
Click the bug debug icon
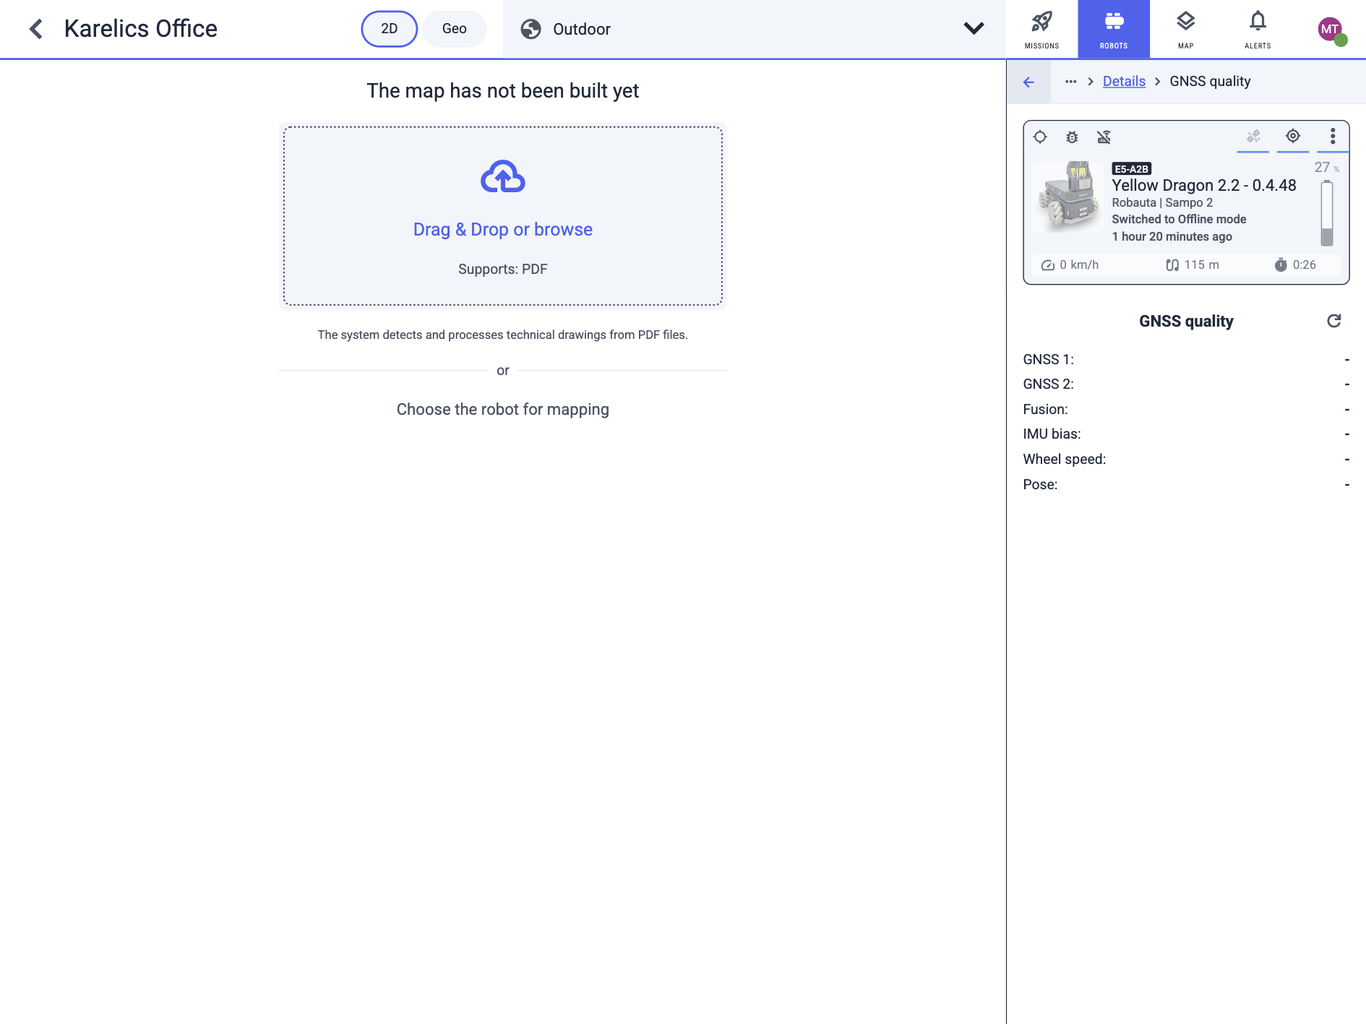coord(1072,137)
